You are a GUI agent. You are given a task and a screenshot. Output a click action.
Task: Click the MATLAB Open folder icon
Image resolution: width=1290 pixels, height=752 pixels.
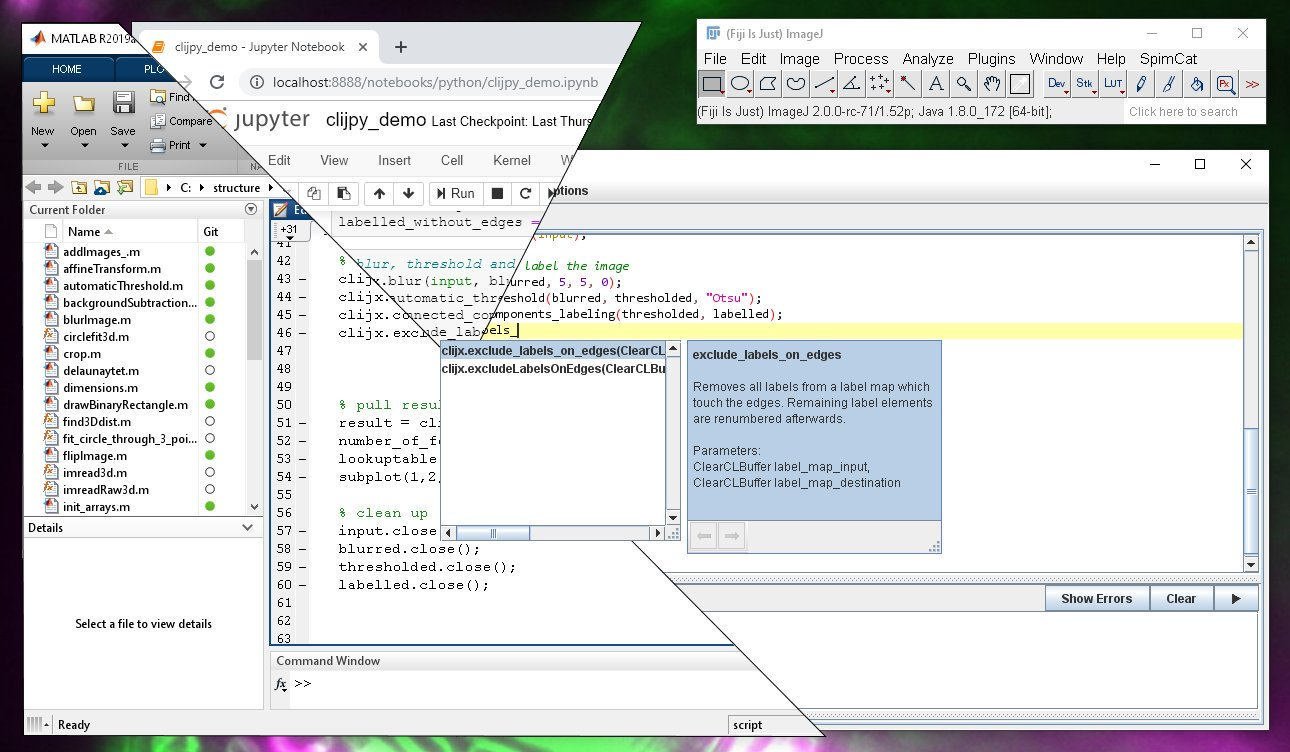(83, 103)
